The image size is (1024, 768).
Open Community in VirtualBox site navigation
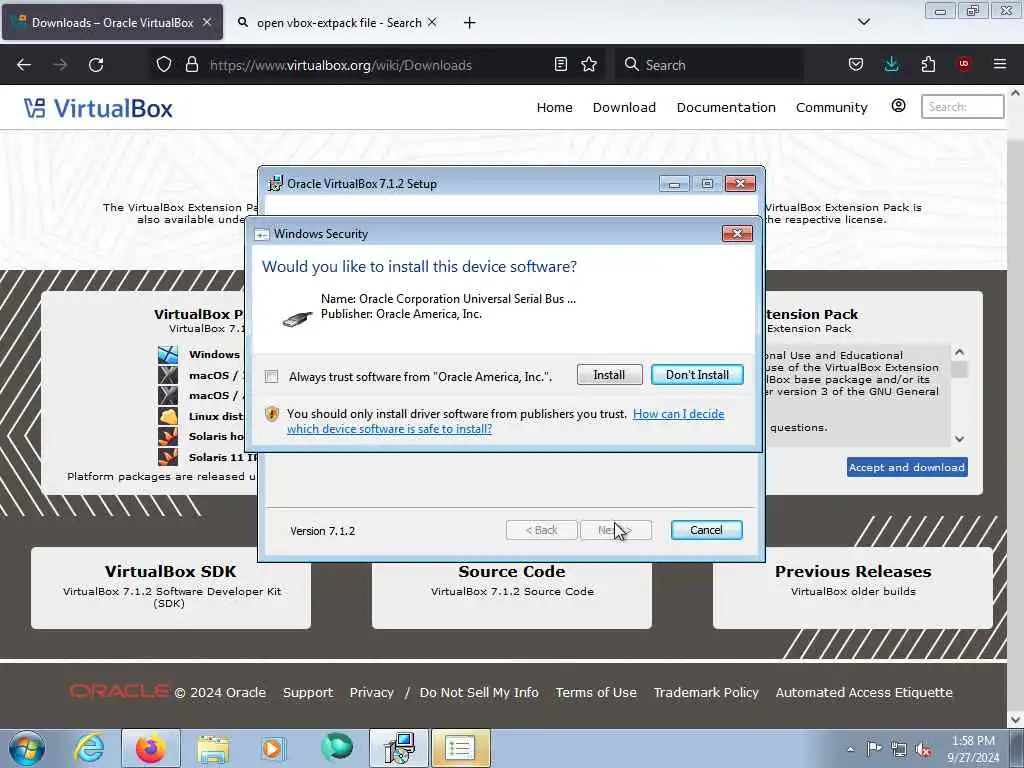[x=831, y=107]
